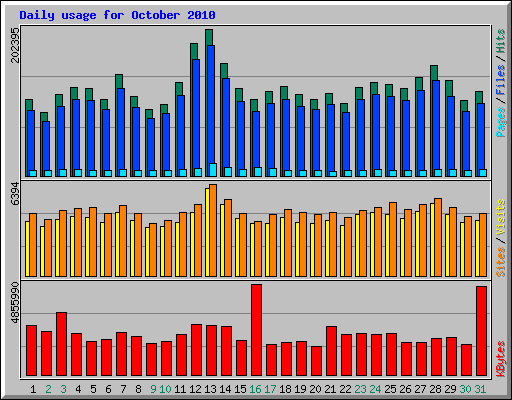Click day 13 on the x-axis
Image resolution: width=512 pixels, height=400 pixels.
click(210, 389)
